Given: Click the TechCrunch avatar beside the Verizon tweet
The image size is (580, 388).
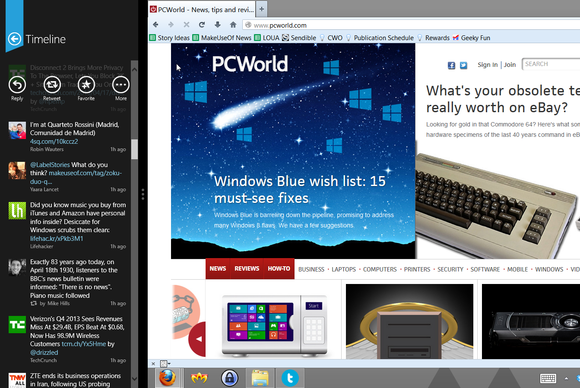Looking at the screenshot, I should coord(17,324).
